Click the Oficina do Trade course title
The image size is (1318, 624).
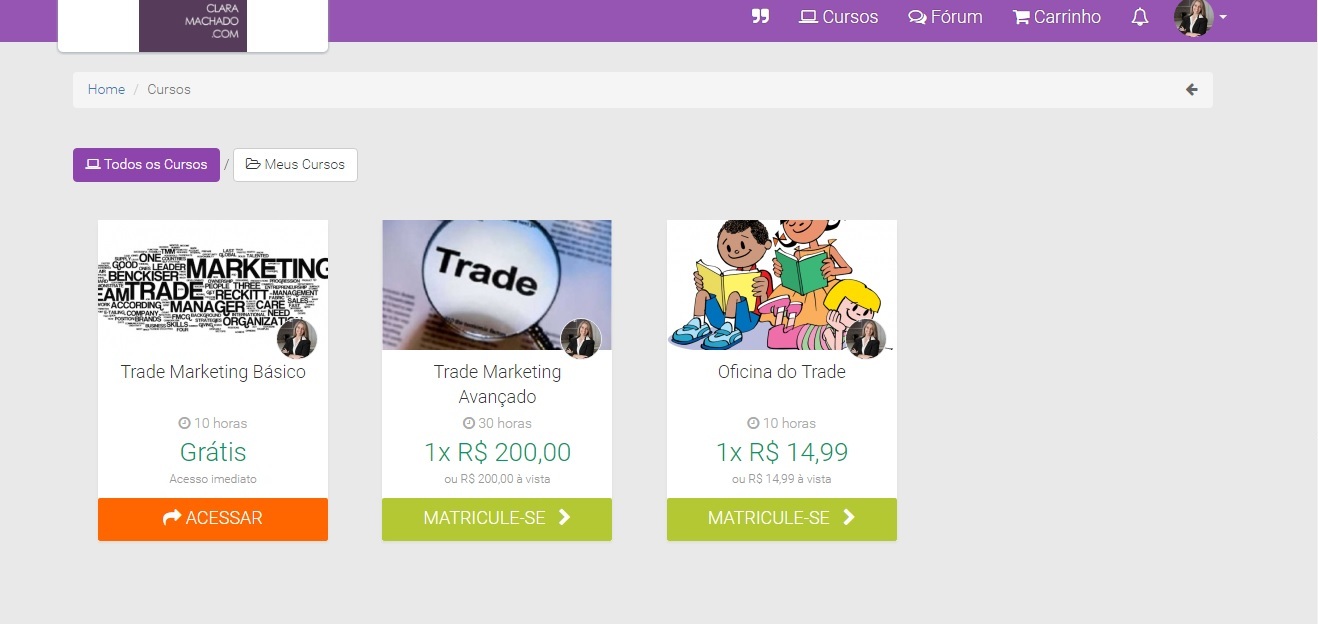[782, 372]
